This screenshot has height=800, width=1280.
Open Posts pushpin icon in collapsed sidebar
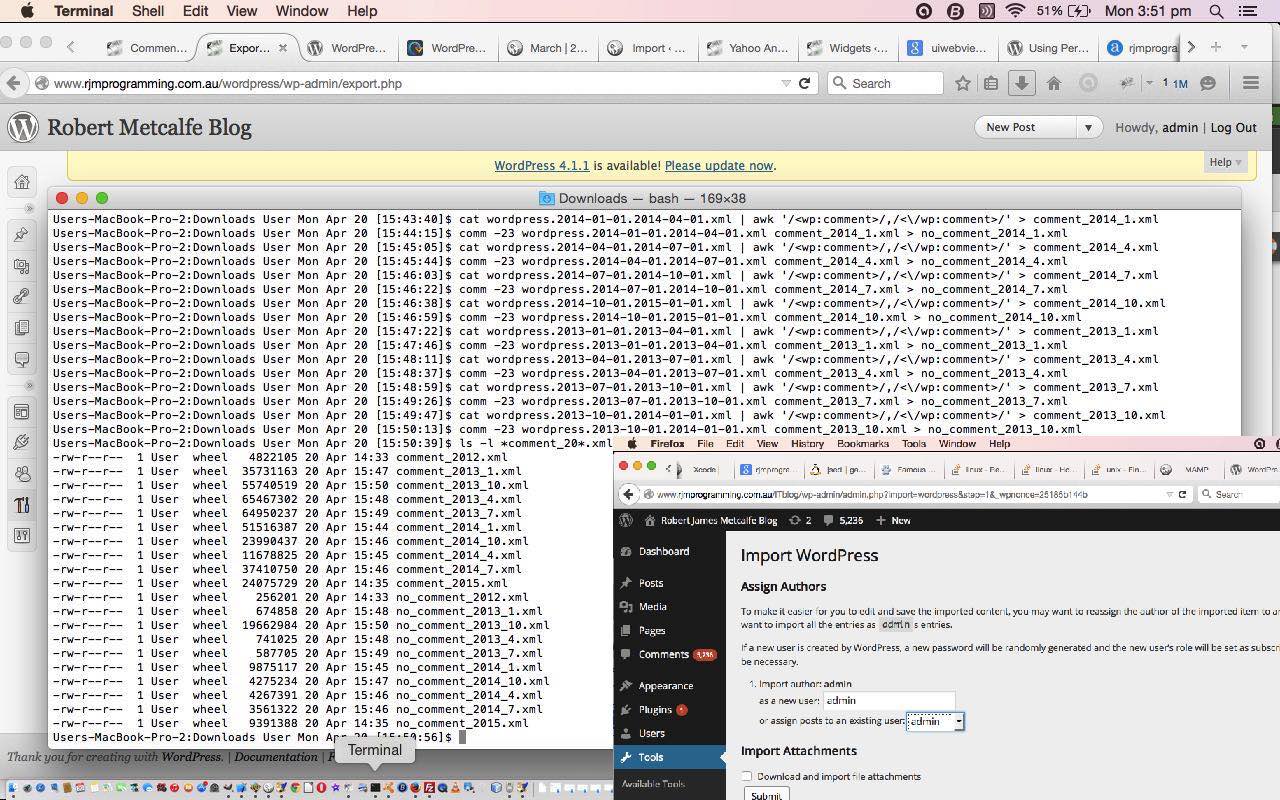click(x=22, y=234)
